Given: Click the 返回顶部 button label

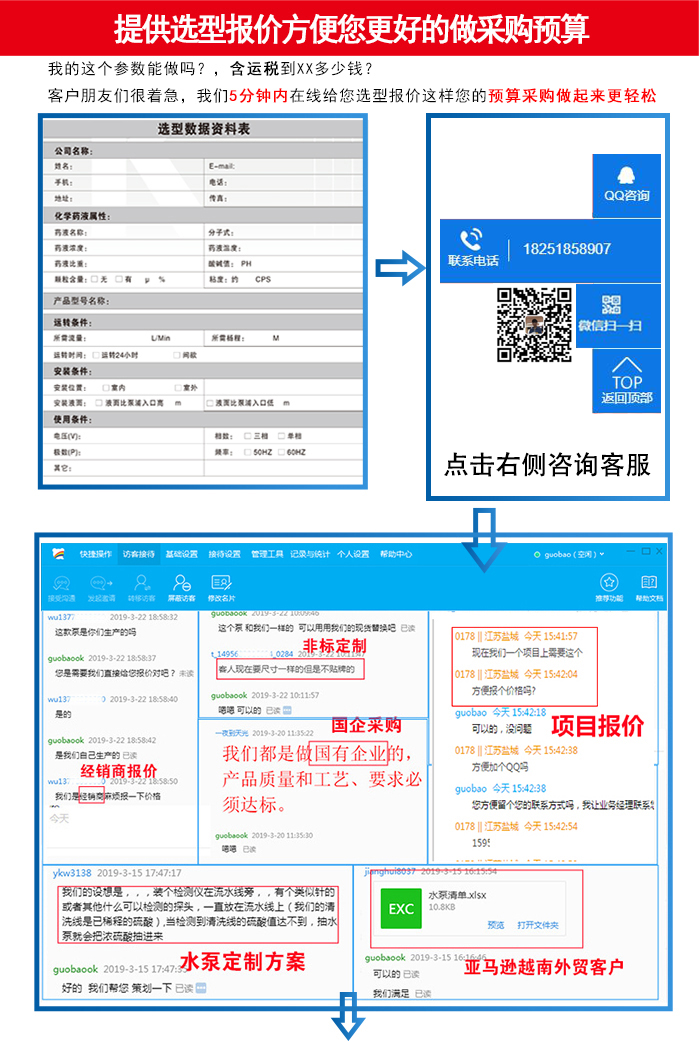Looking at the screenshot, I should pyautogui.click(x=626, y=398).
